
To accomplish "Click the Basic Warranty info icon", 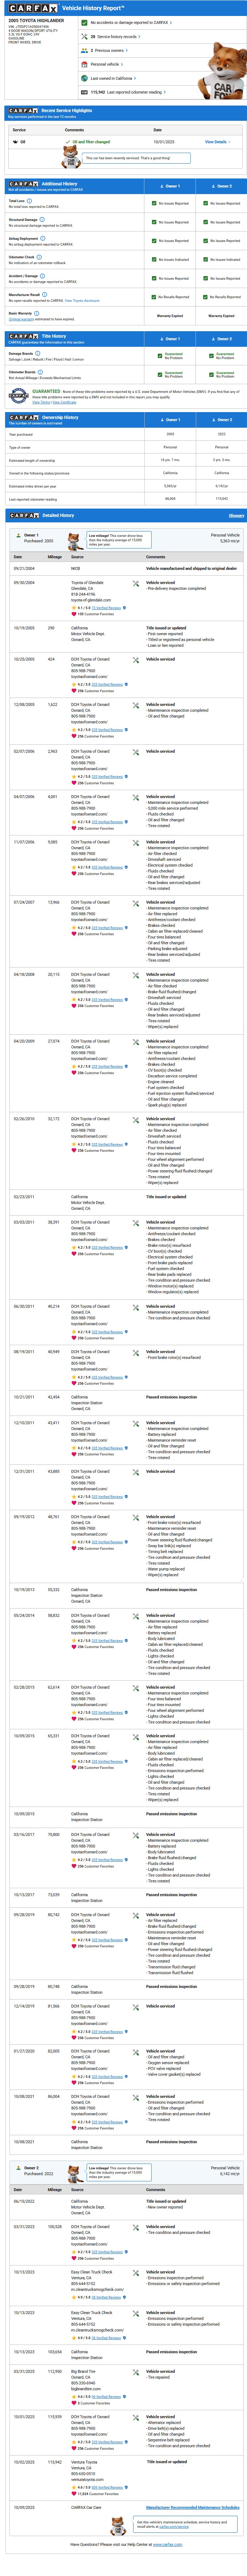I will click(x=37, y=313).
